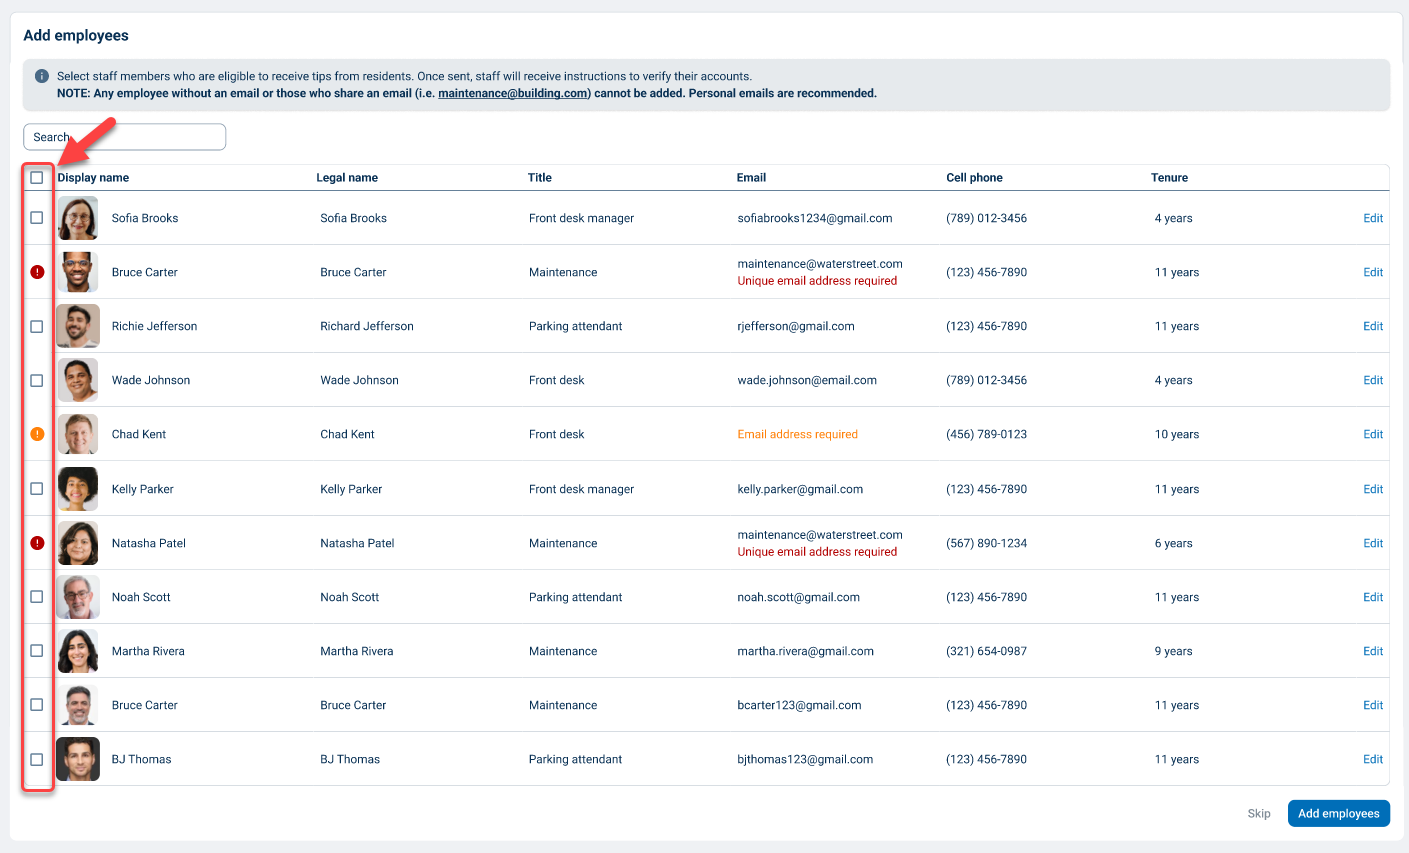Click the Title column header
1409x853 pixels.
point(540,178)
